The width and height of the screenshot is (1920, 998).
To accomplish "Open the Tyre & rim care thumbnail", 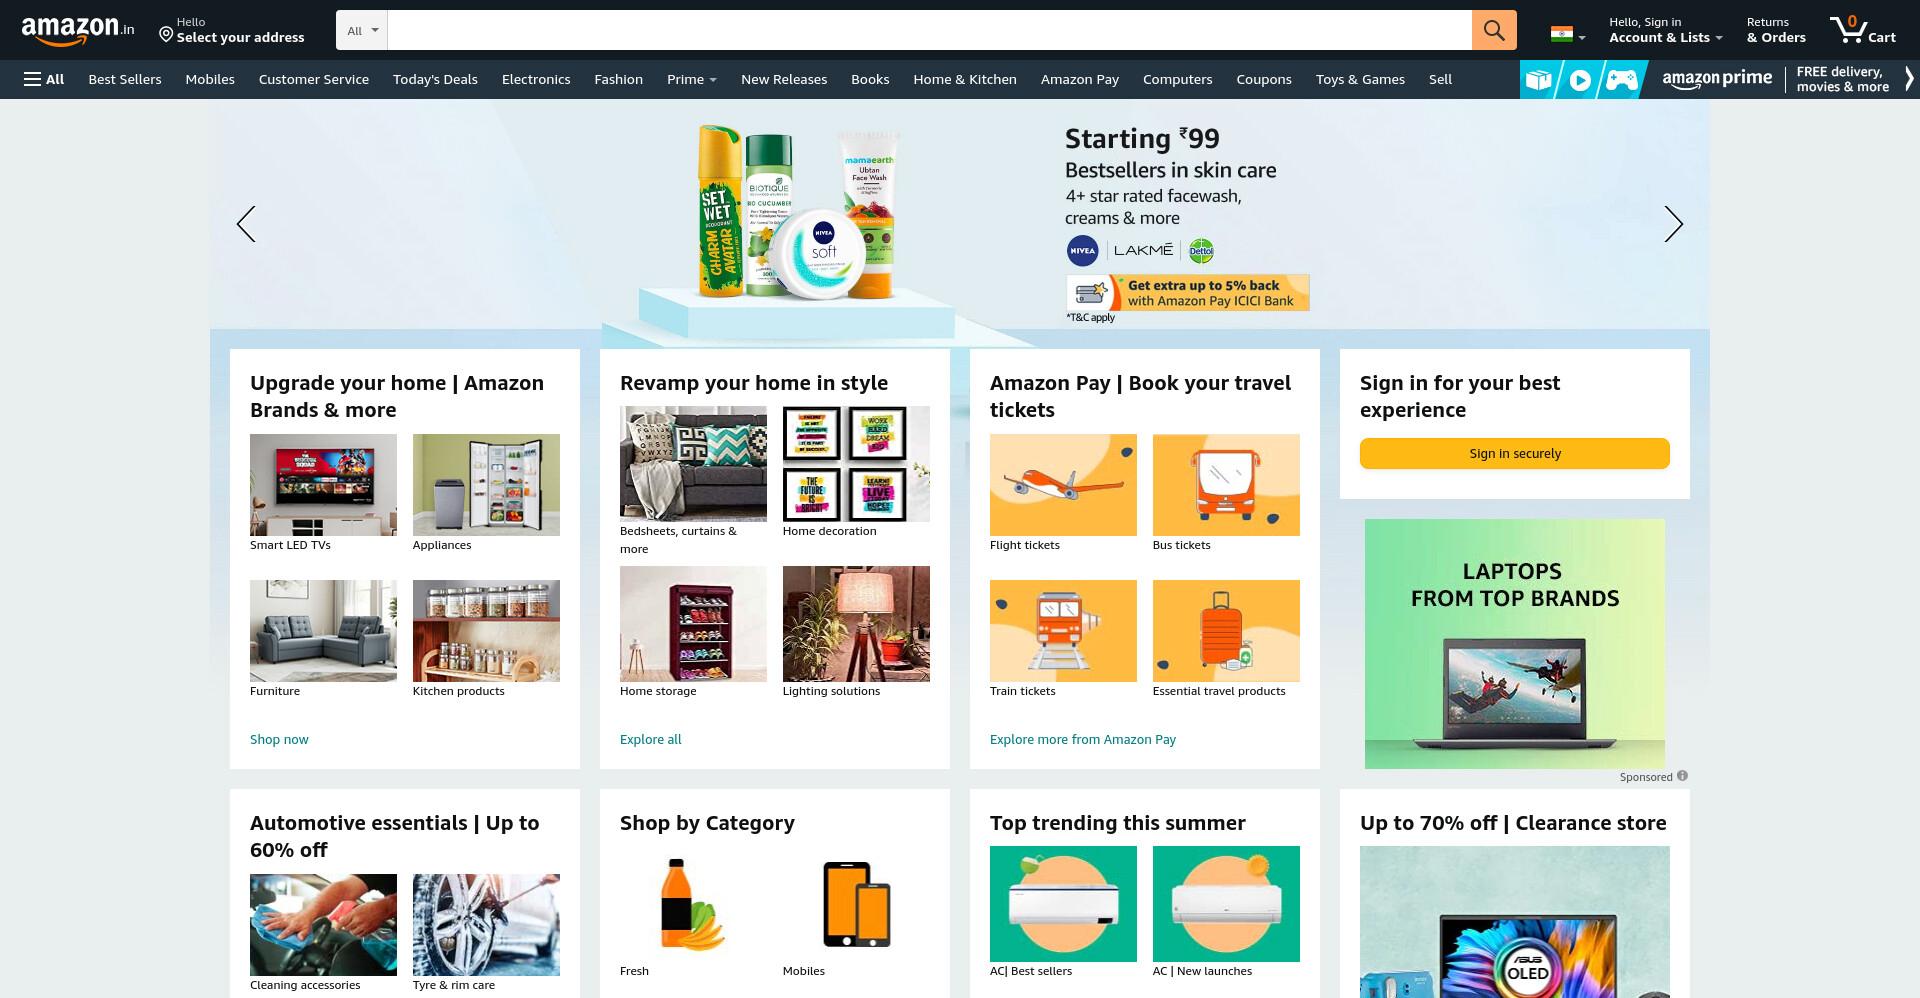I will 486,925.
